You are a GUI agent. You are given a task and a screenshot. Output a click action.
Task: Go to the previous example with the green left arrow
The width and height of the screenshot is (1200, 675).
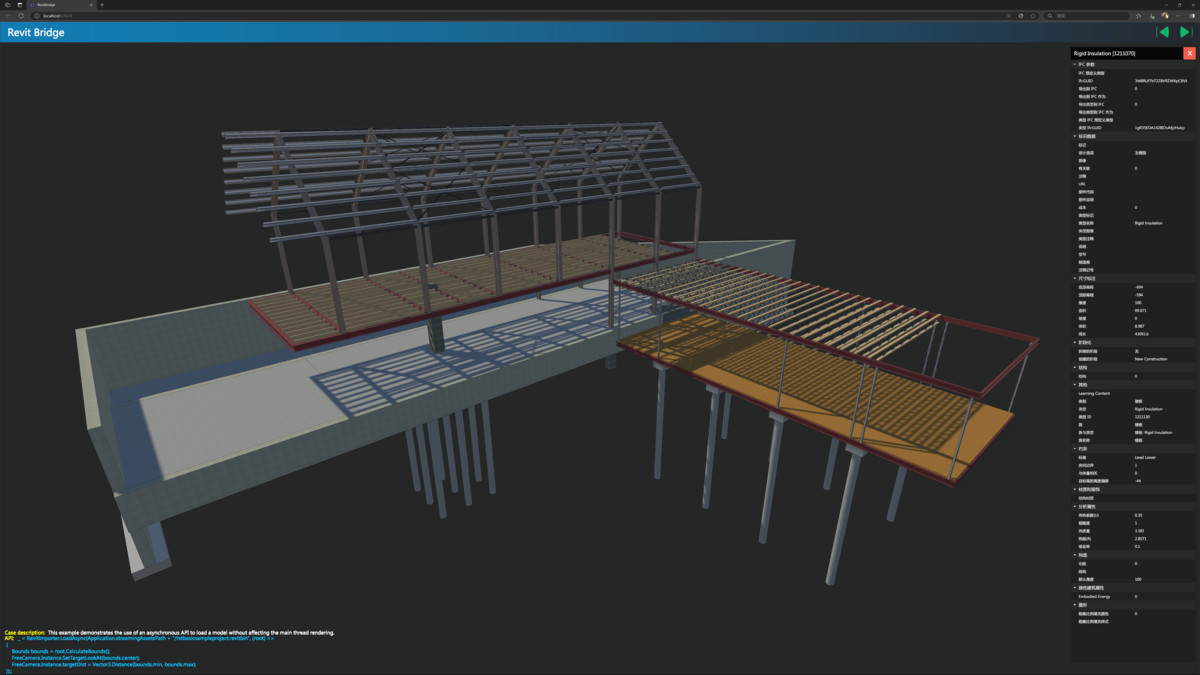1163,32
